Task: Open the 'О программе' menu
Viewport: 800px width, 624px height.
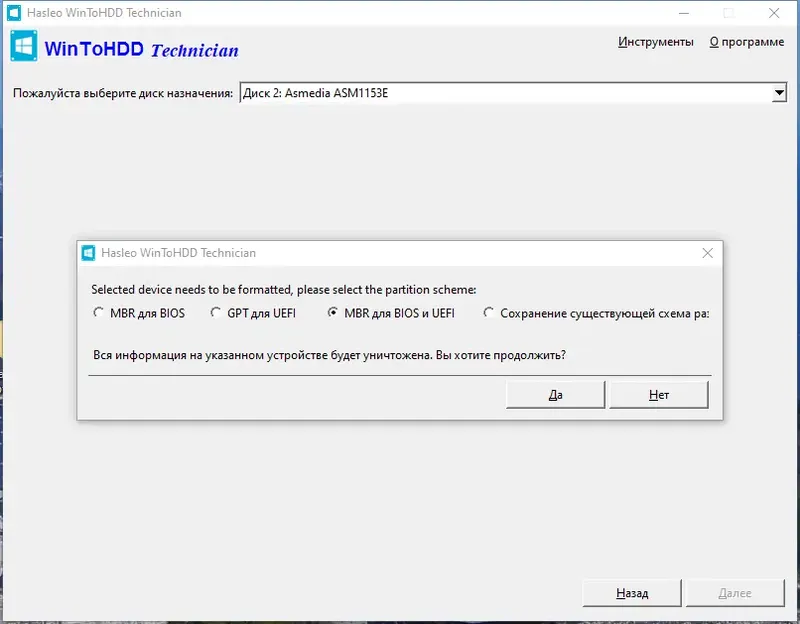Action: click(x=746, y=42)
